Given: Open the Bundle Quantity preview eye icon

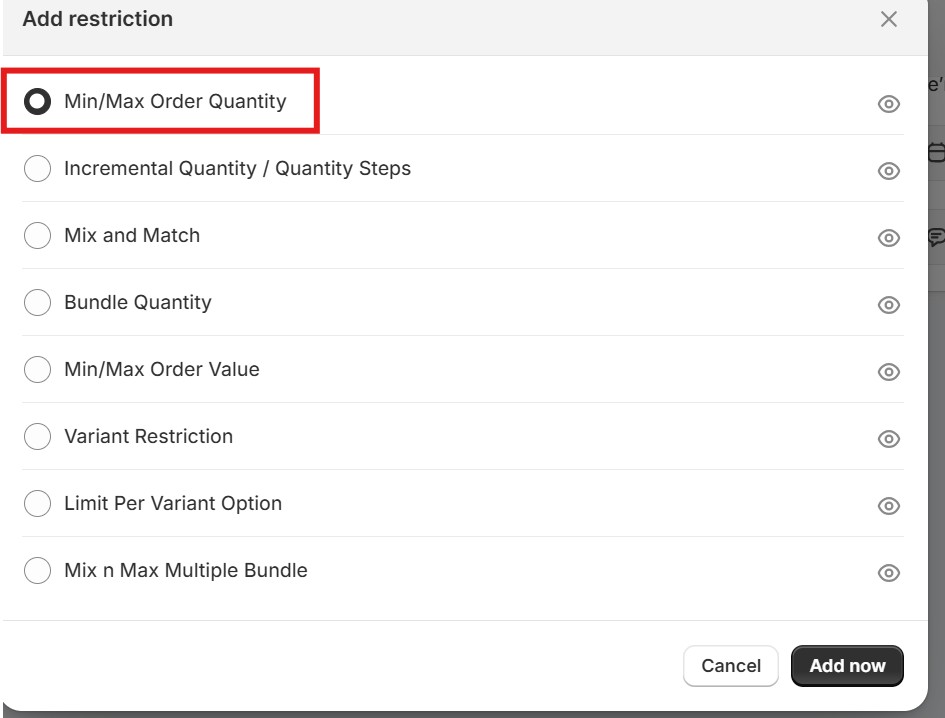Looking at the screenshot, I should (888, 304).
